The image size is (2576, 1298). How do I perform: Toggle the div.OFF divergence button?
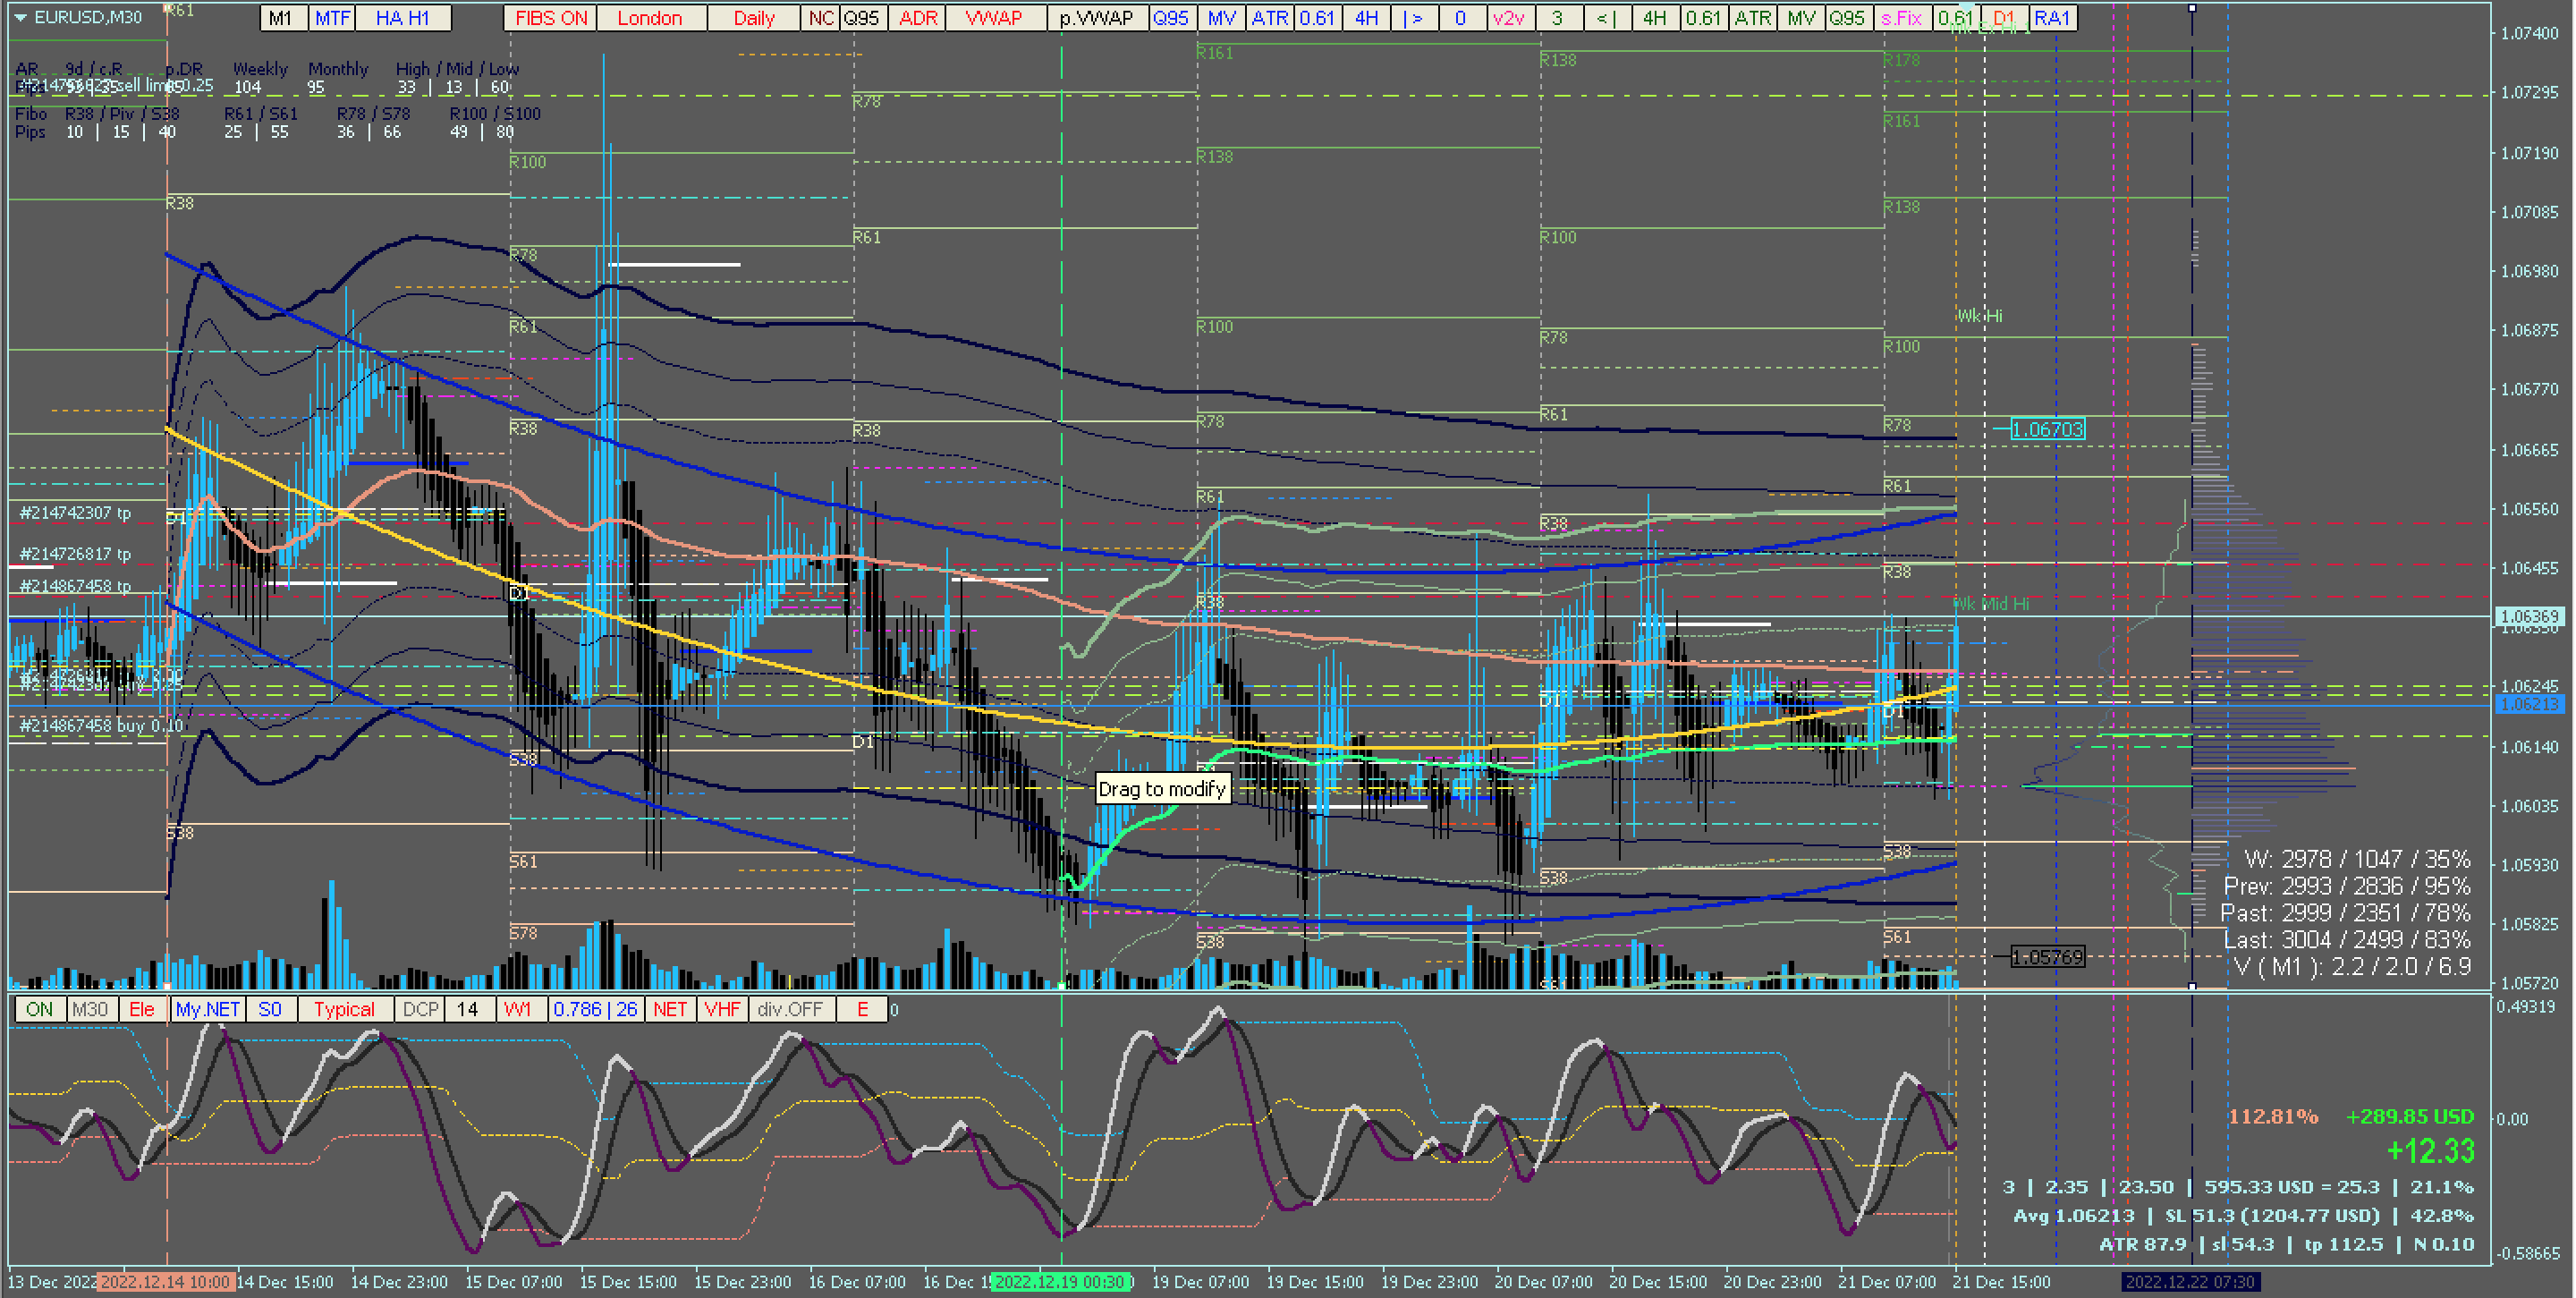(x=789, y=1009)
